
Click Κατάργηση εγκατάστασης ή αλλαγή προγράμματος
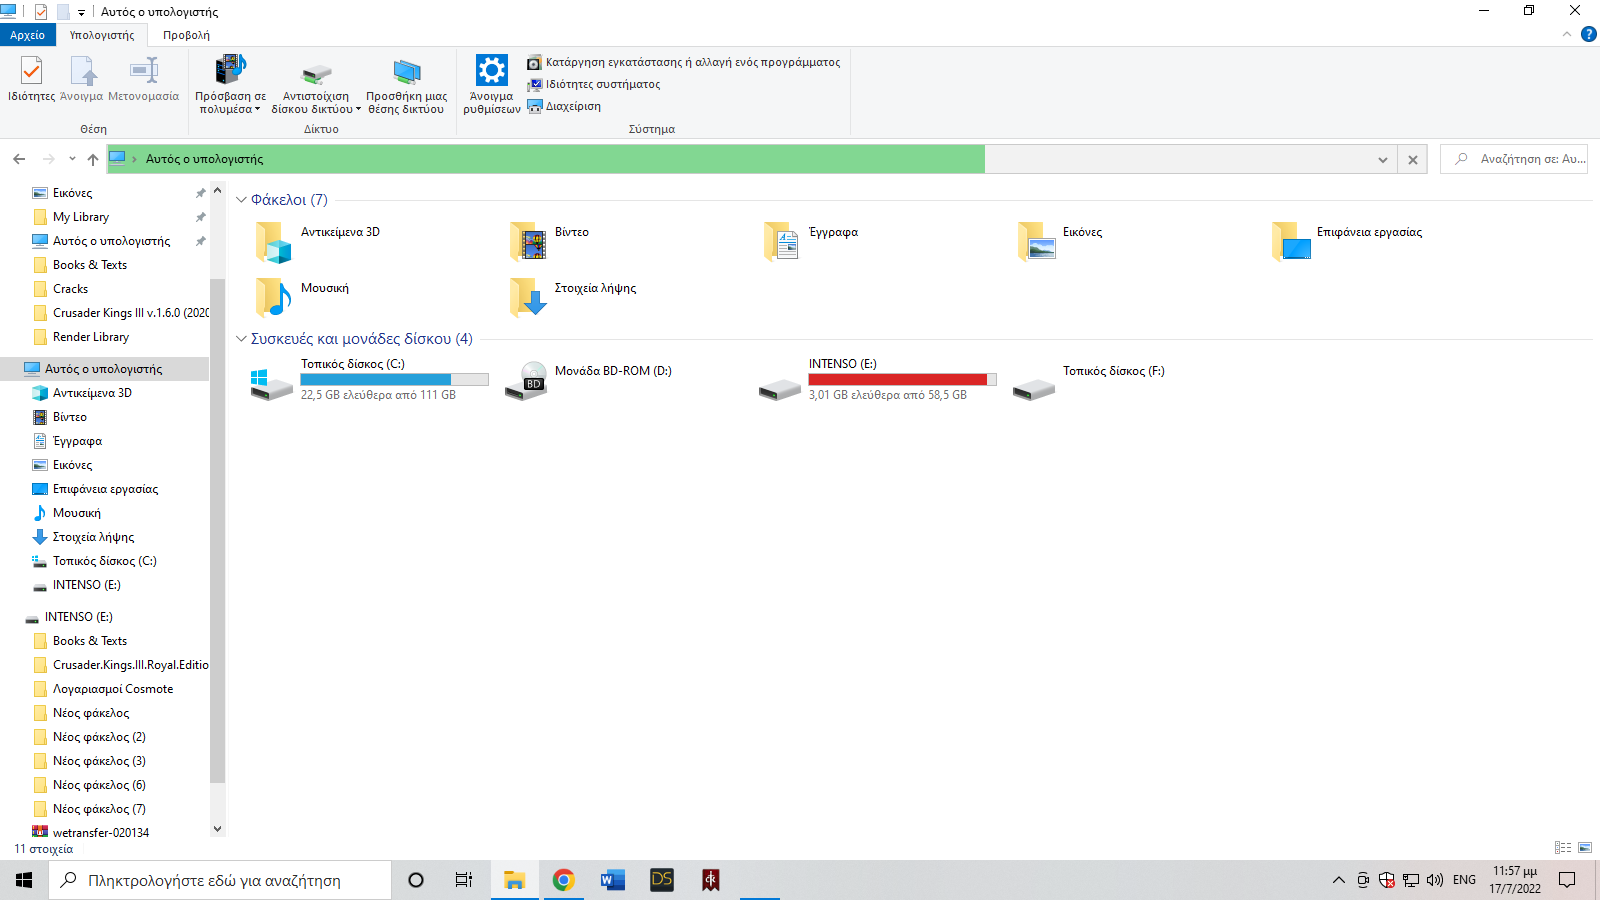click(684, 62)
